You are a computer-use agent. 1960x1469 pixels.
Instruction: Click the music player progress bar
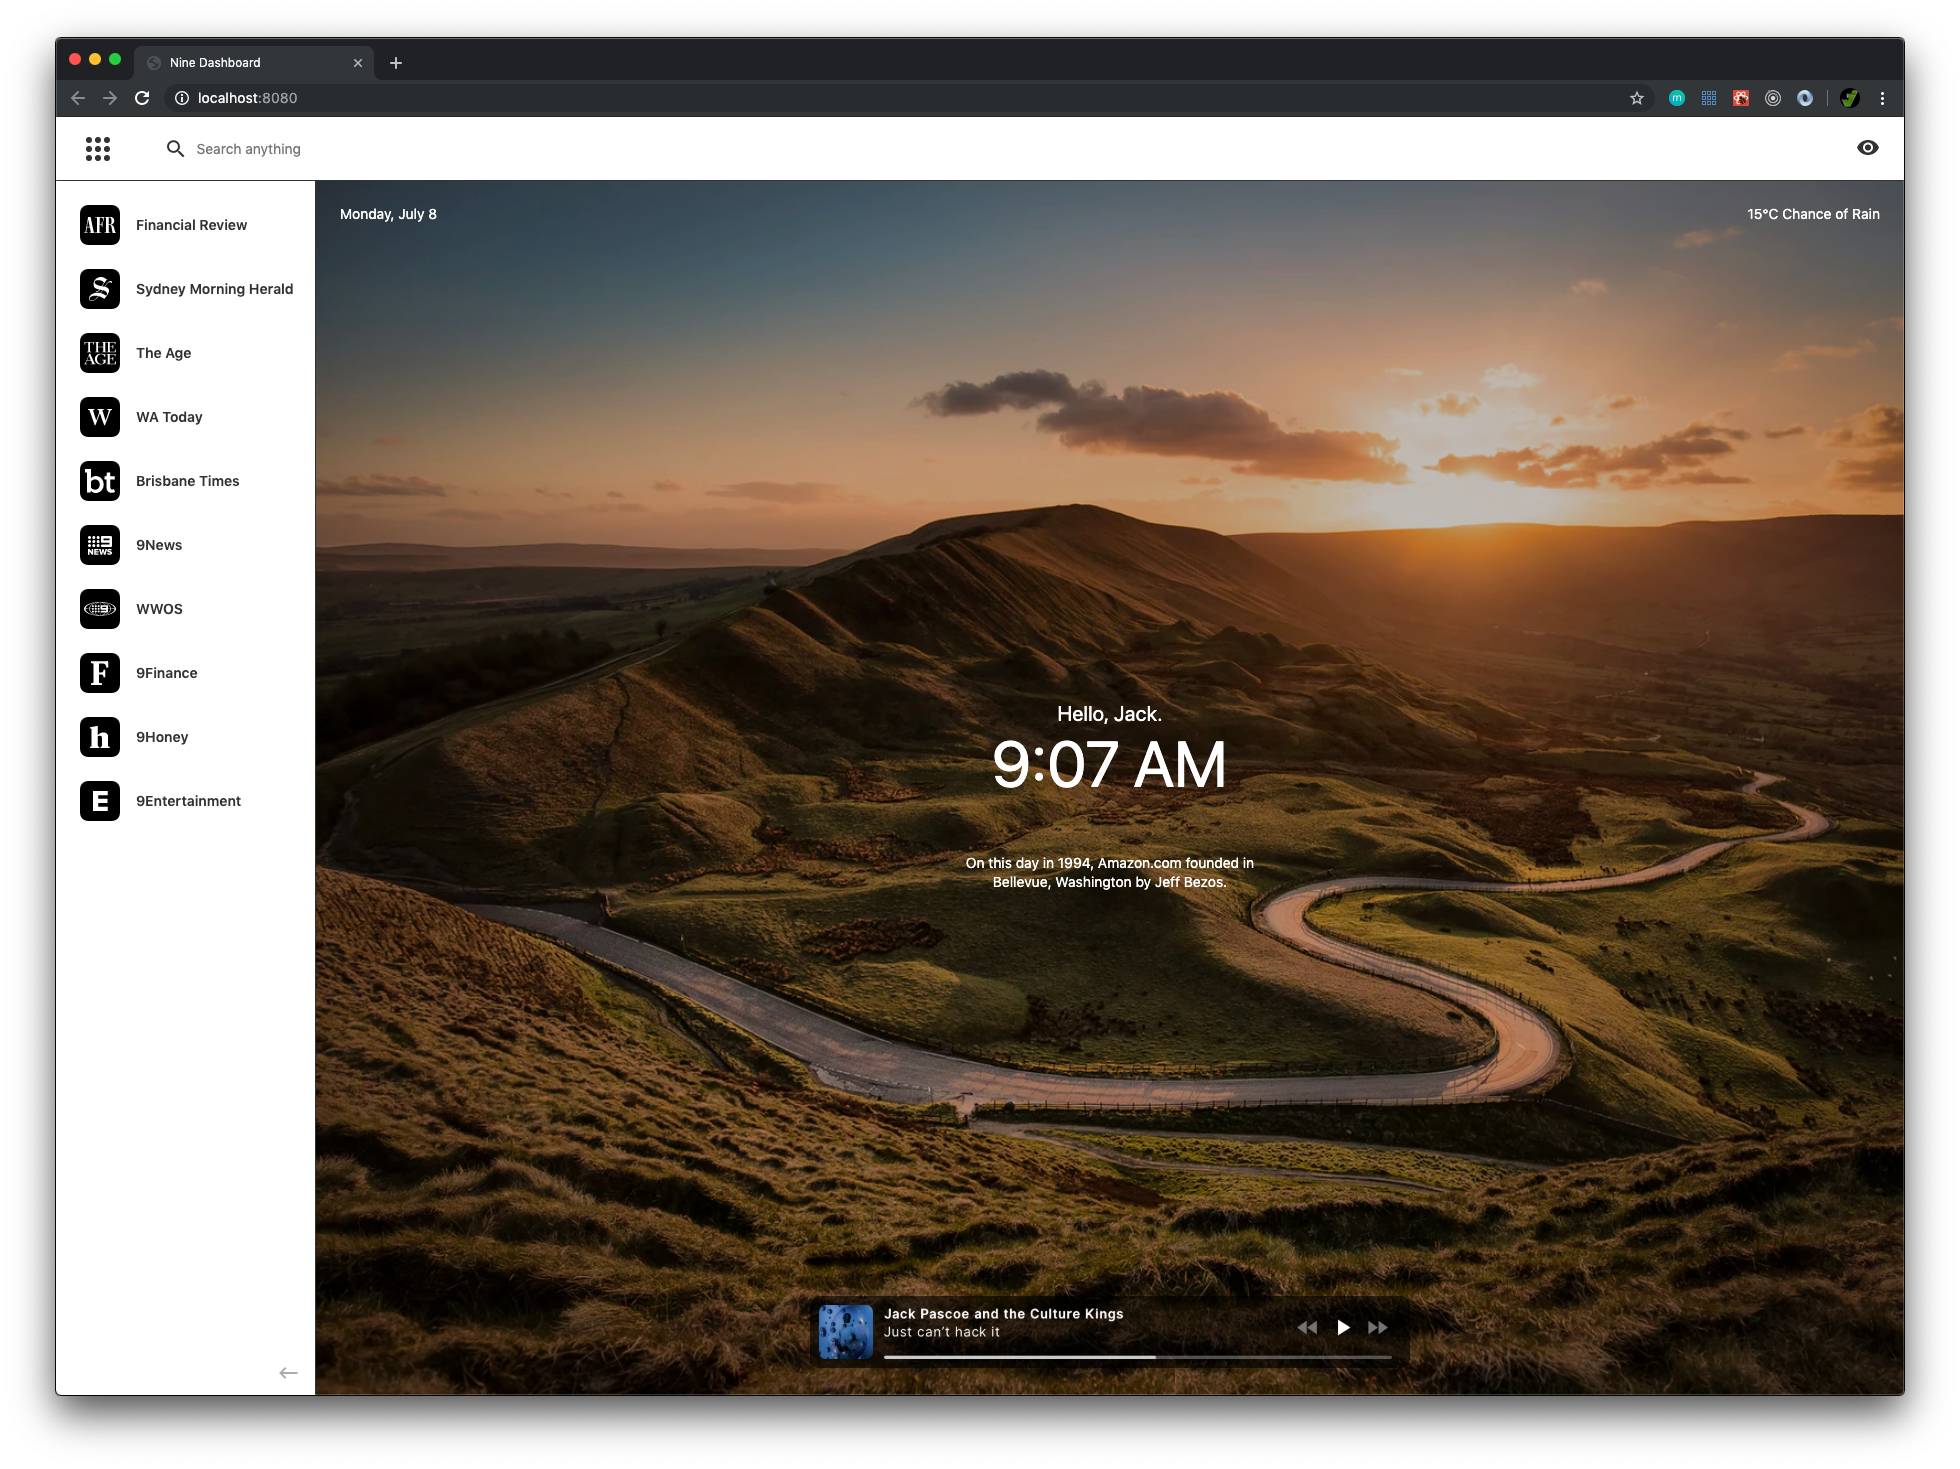pos(1137,1357)
